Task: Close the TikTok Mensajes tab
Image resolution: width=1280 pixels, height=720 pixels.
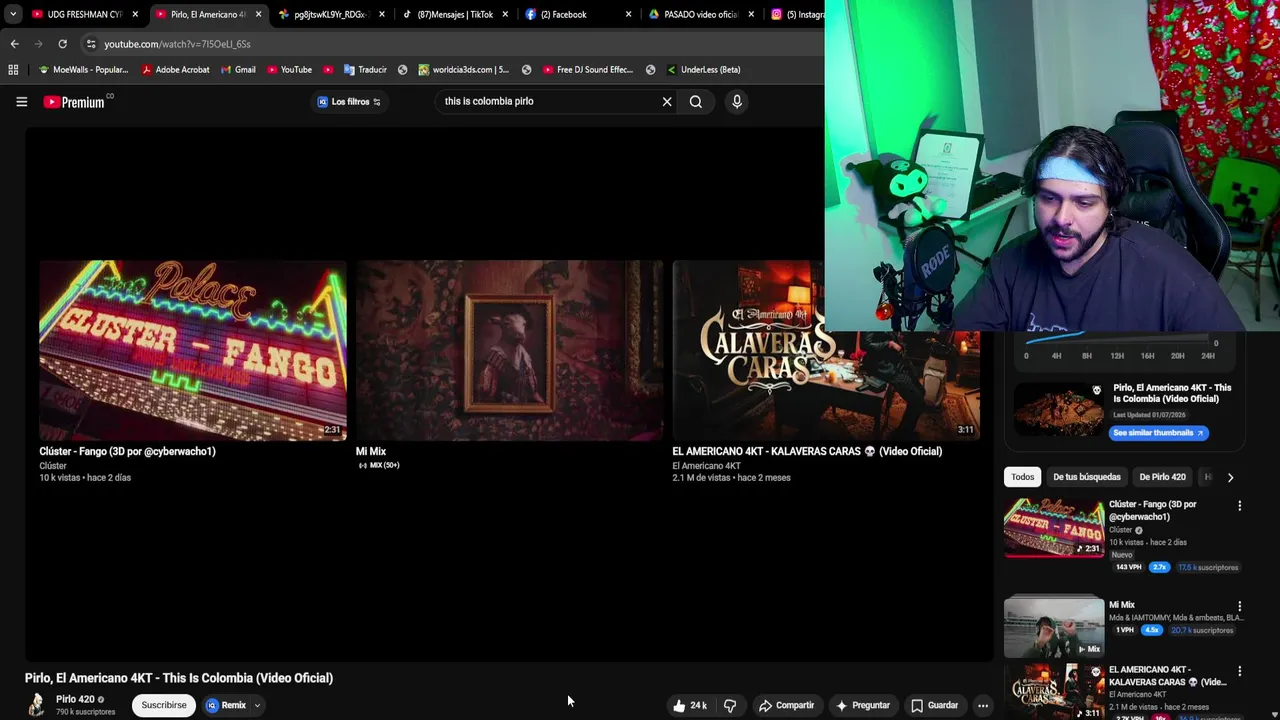Action: tap(505, 14)
